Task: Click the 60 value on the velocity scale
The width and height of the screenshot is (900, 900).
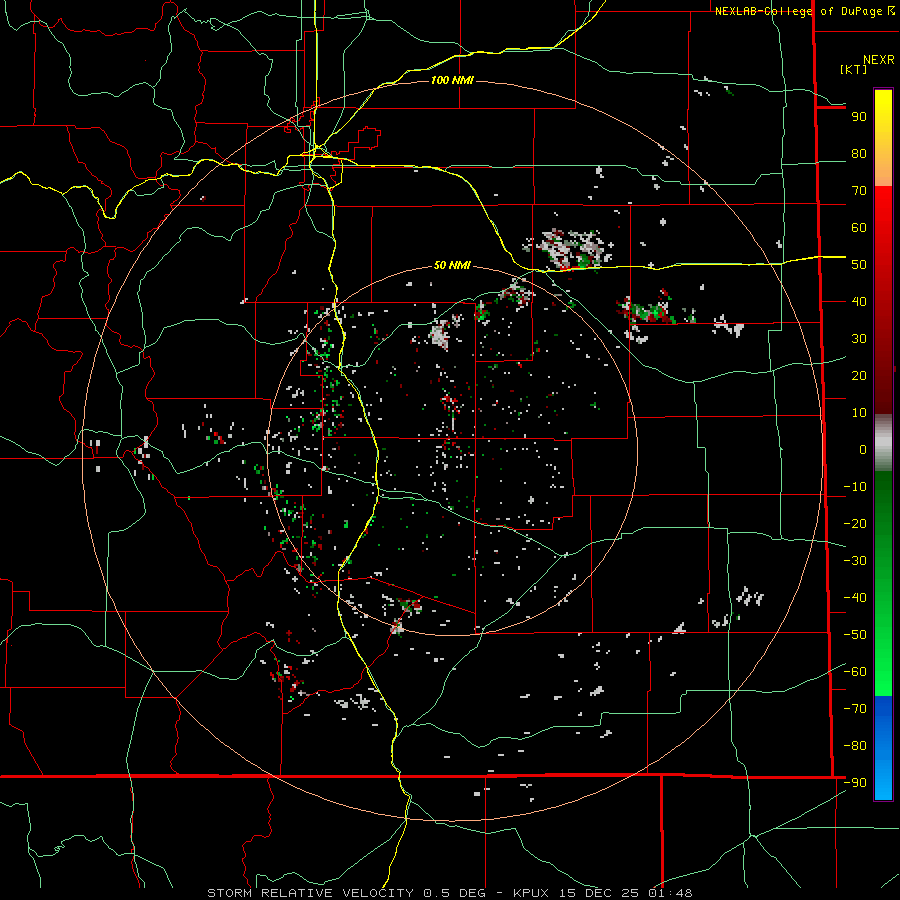Action: (x=859, y=228)
